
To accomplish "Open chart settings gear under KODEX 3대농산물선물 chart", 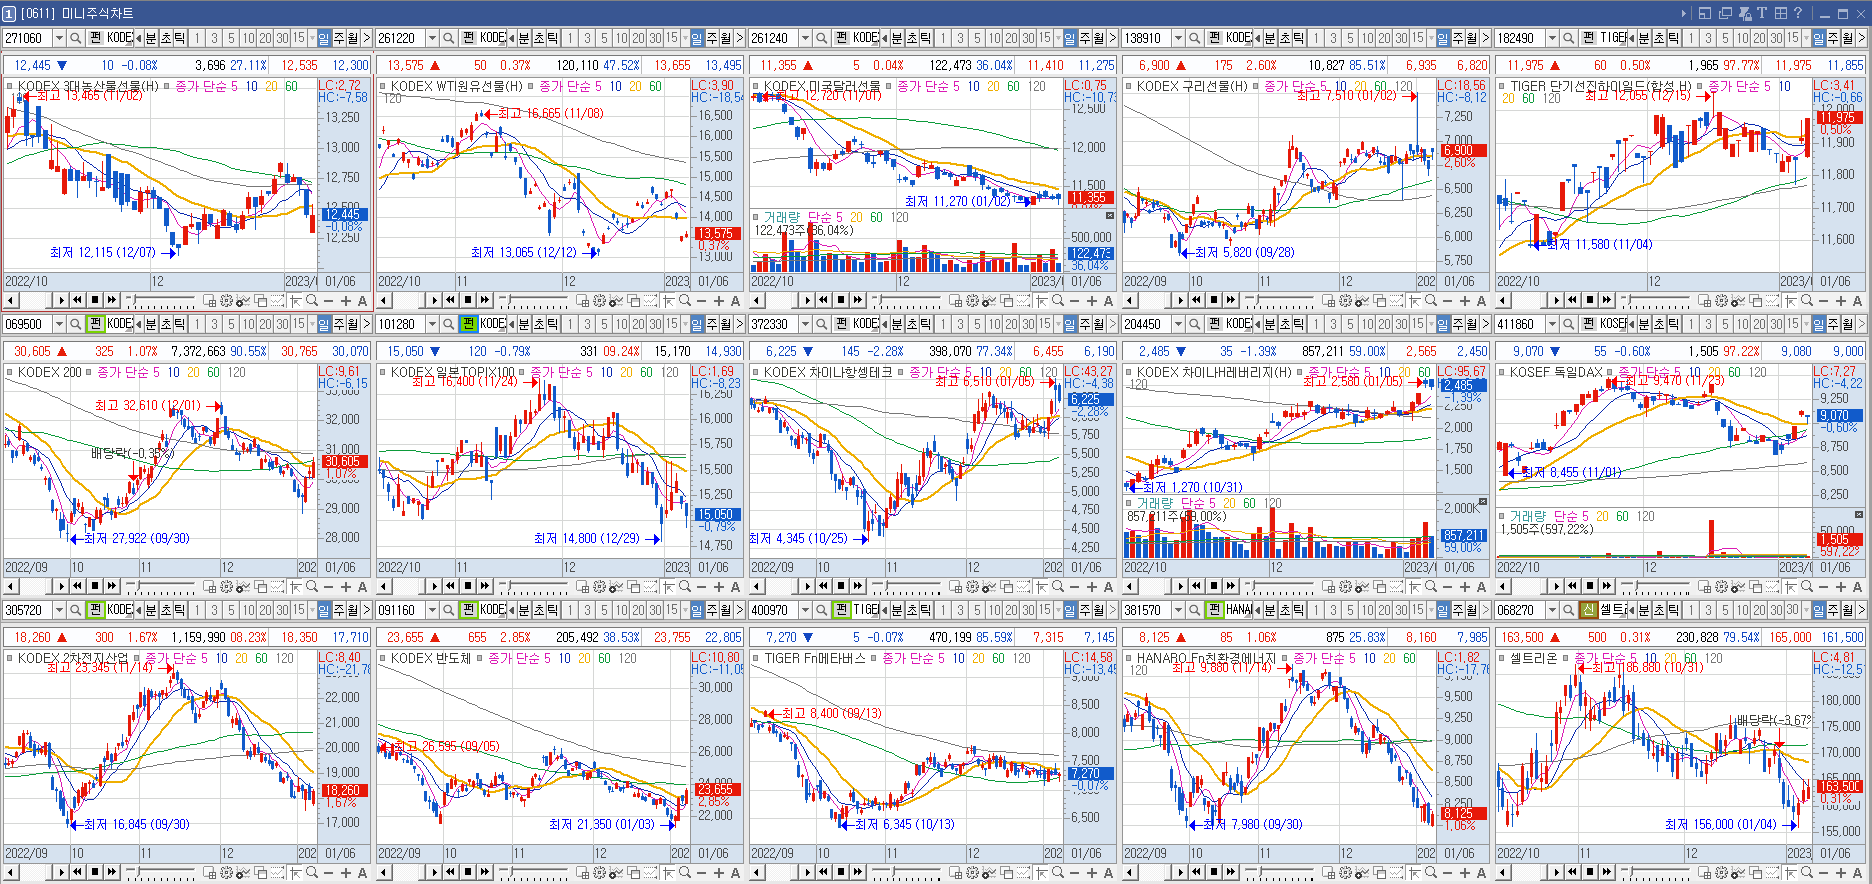I will tap(226, 300).
